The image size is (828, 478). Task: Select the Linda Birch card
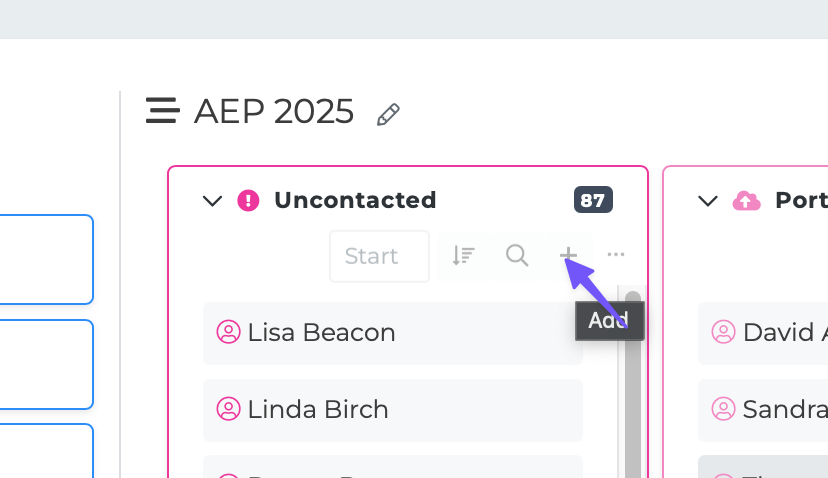click(392, 409)
